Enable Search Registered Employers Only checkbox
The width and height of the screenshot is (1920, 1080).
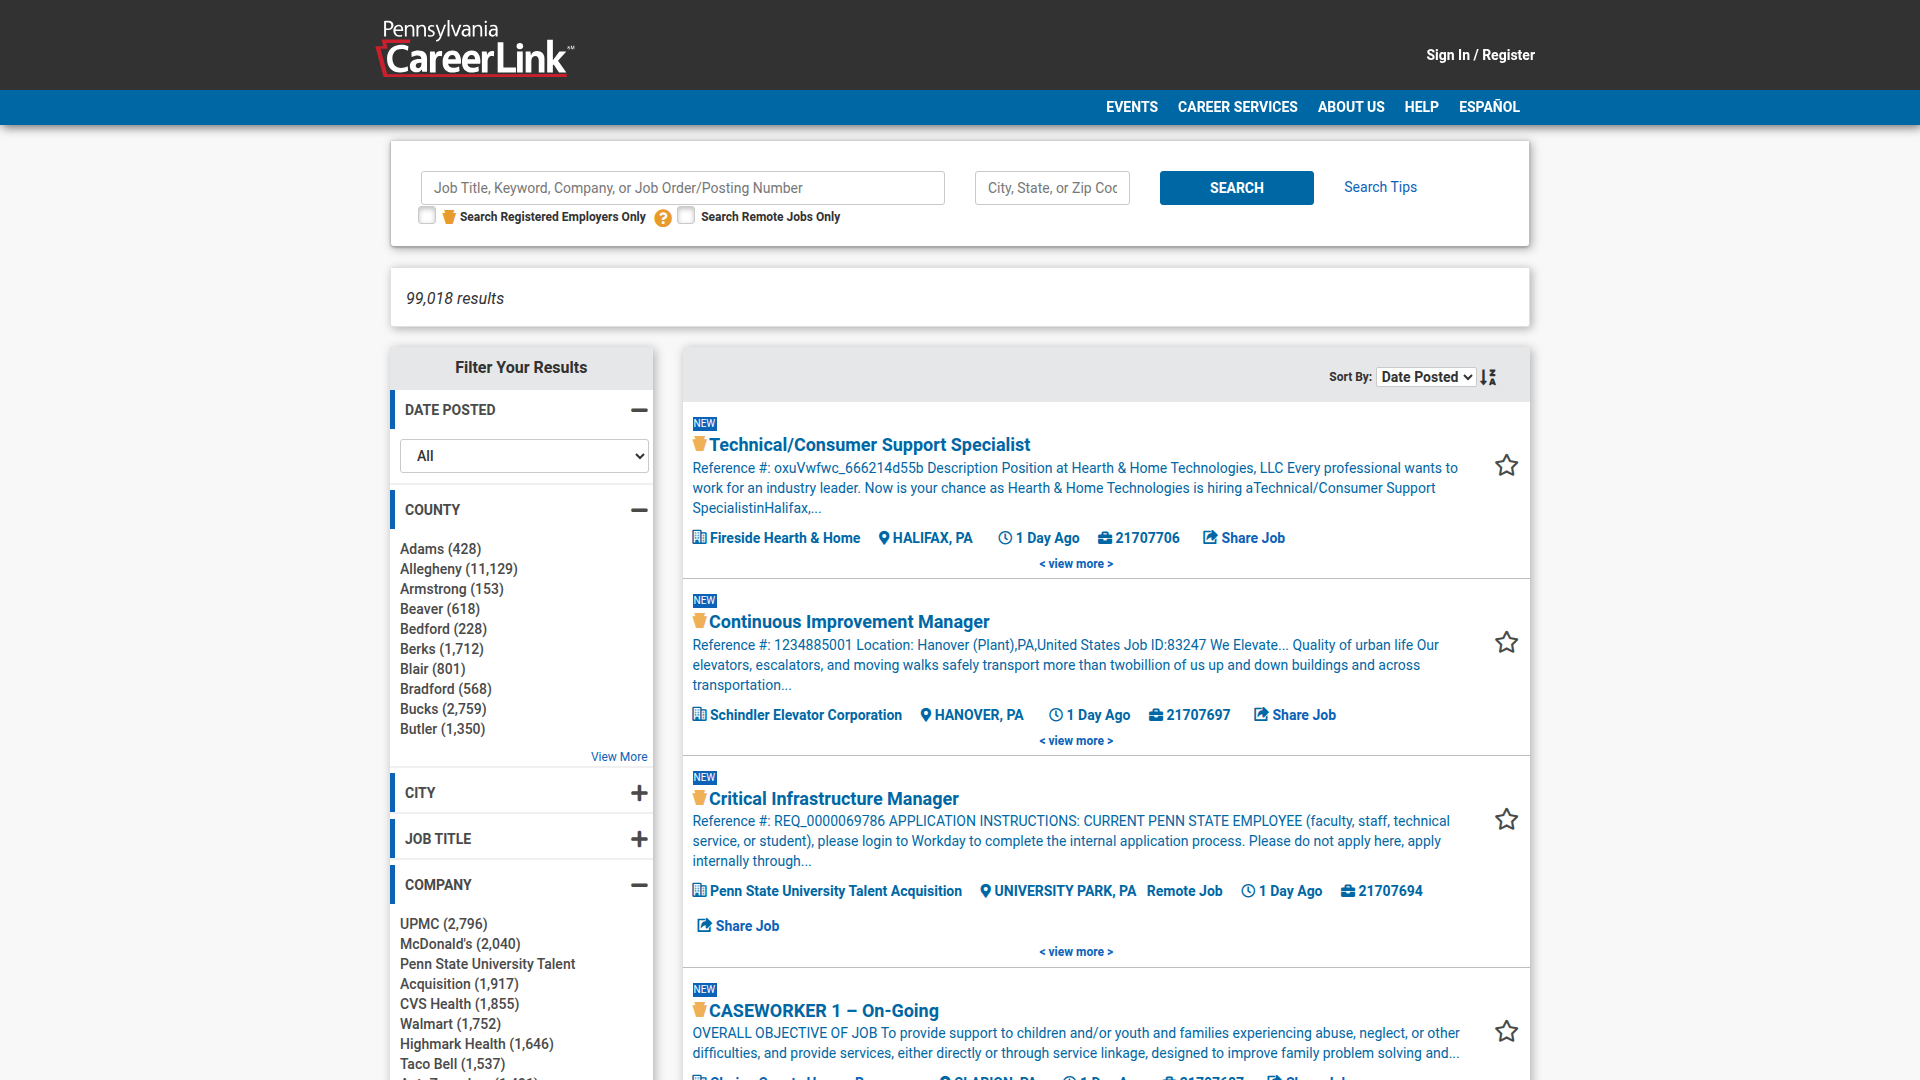(x=427, y=216)
